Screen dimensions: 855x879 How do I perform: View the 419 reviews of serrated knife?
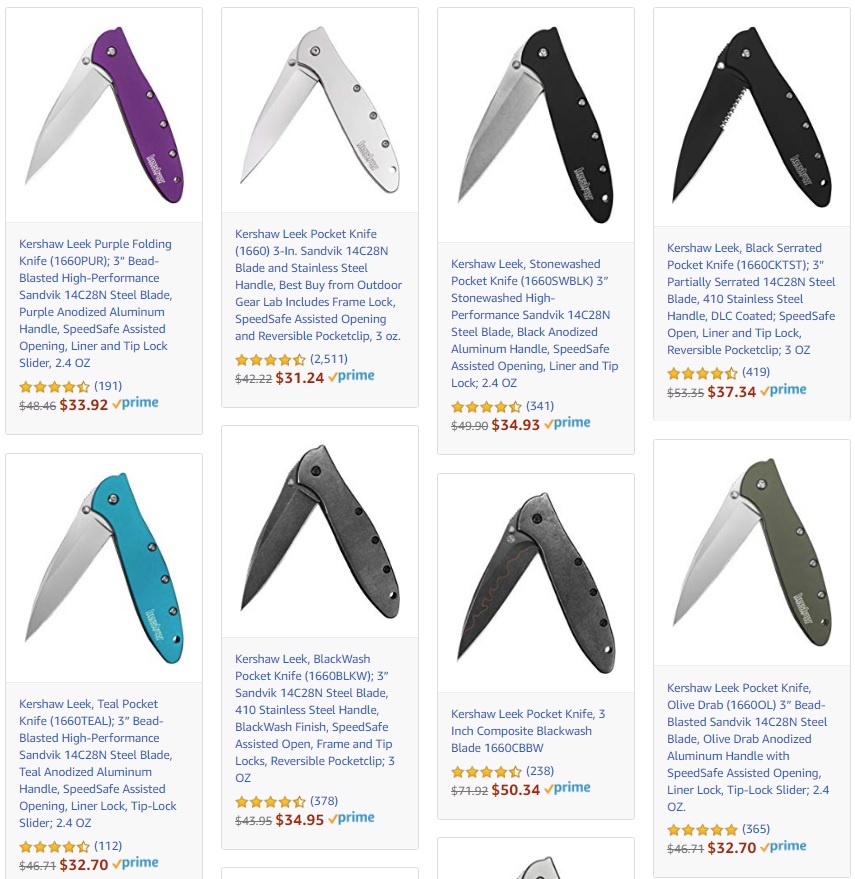point(756,372)
